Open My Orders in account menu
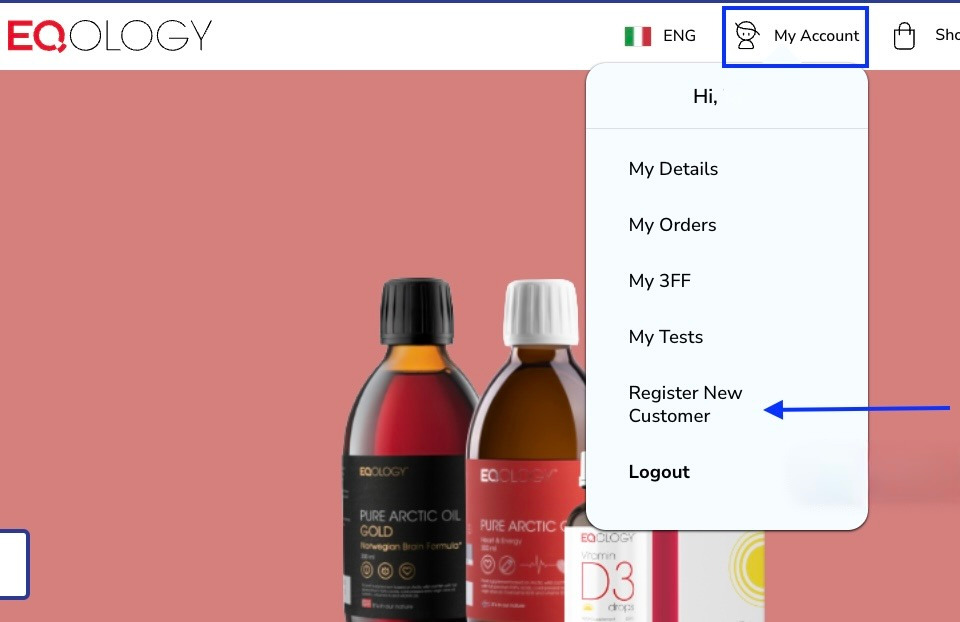The height and width of the screenshot is (622, 960). [x=672, y=225]
